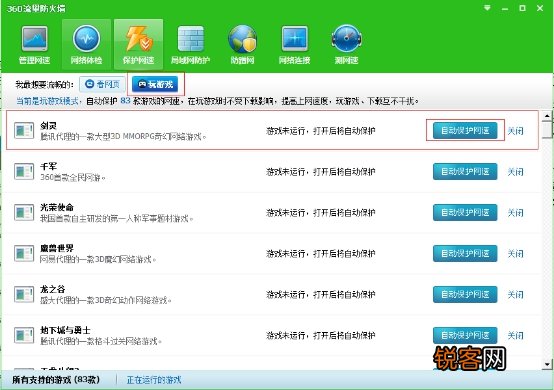Click 剑灵 status 游戏未运行，打开后将自动保护
This screenshot has height=390, width=554.
click(320, 131)
